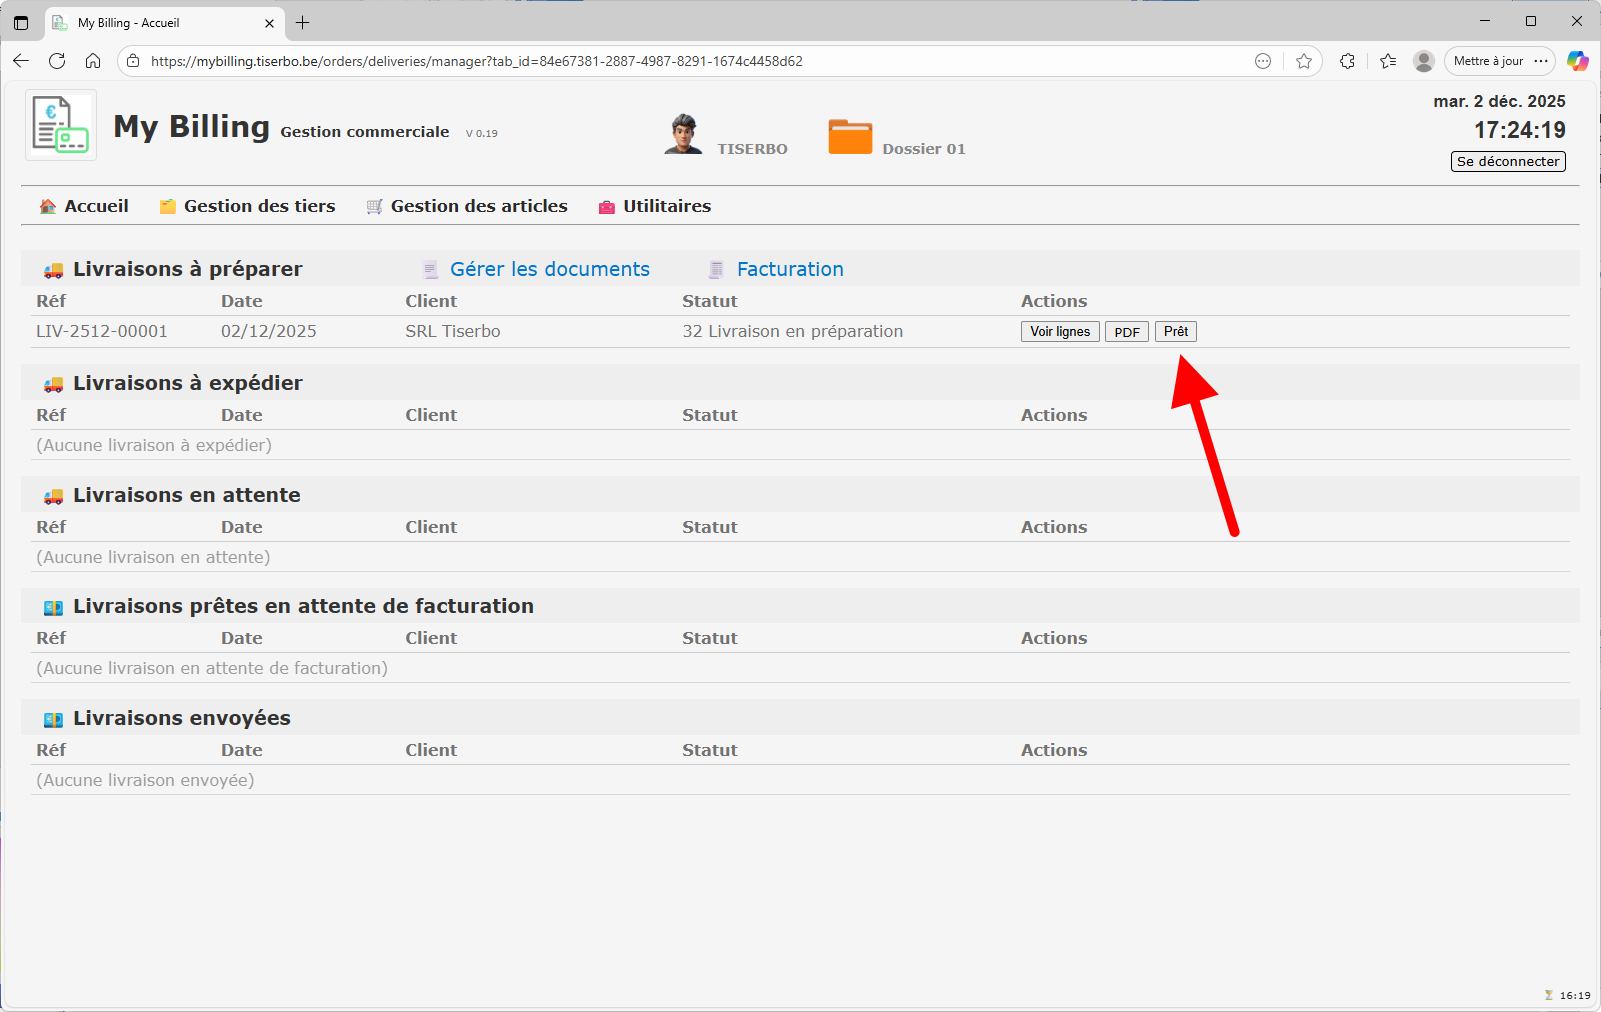
Task: Open Gestion des articles menu
Action: 467,206
